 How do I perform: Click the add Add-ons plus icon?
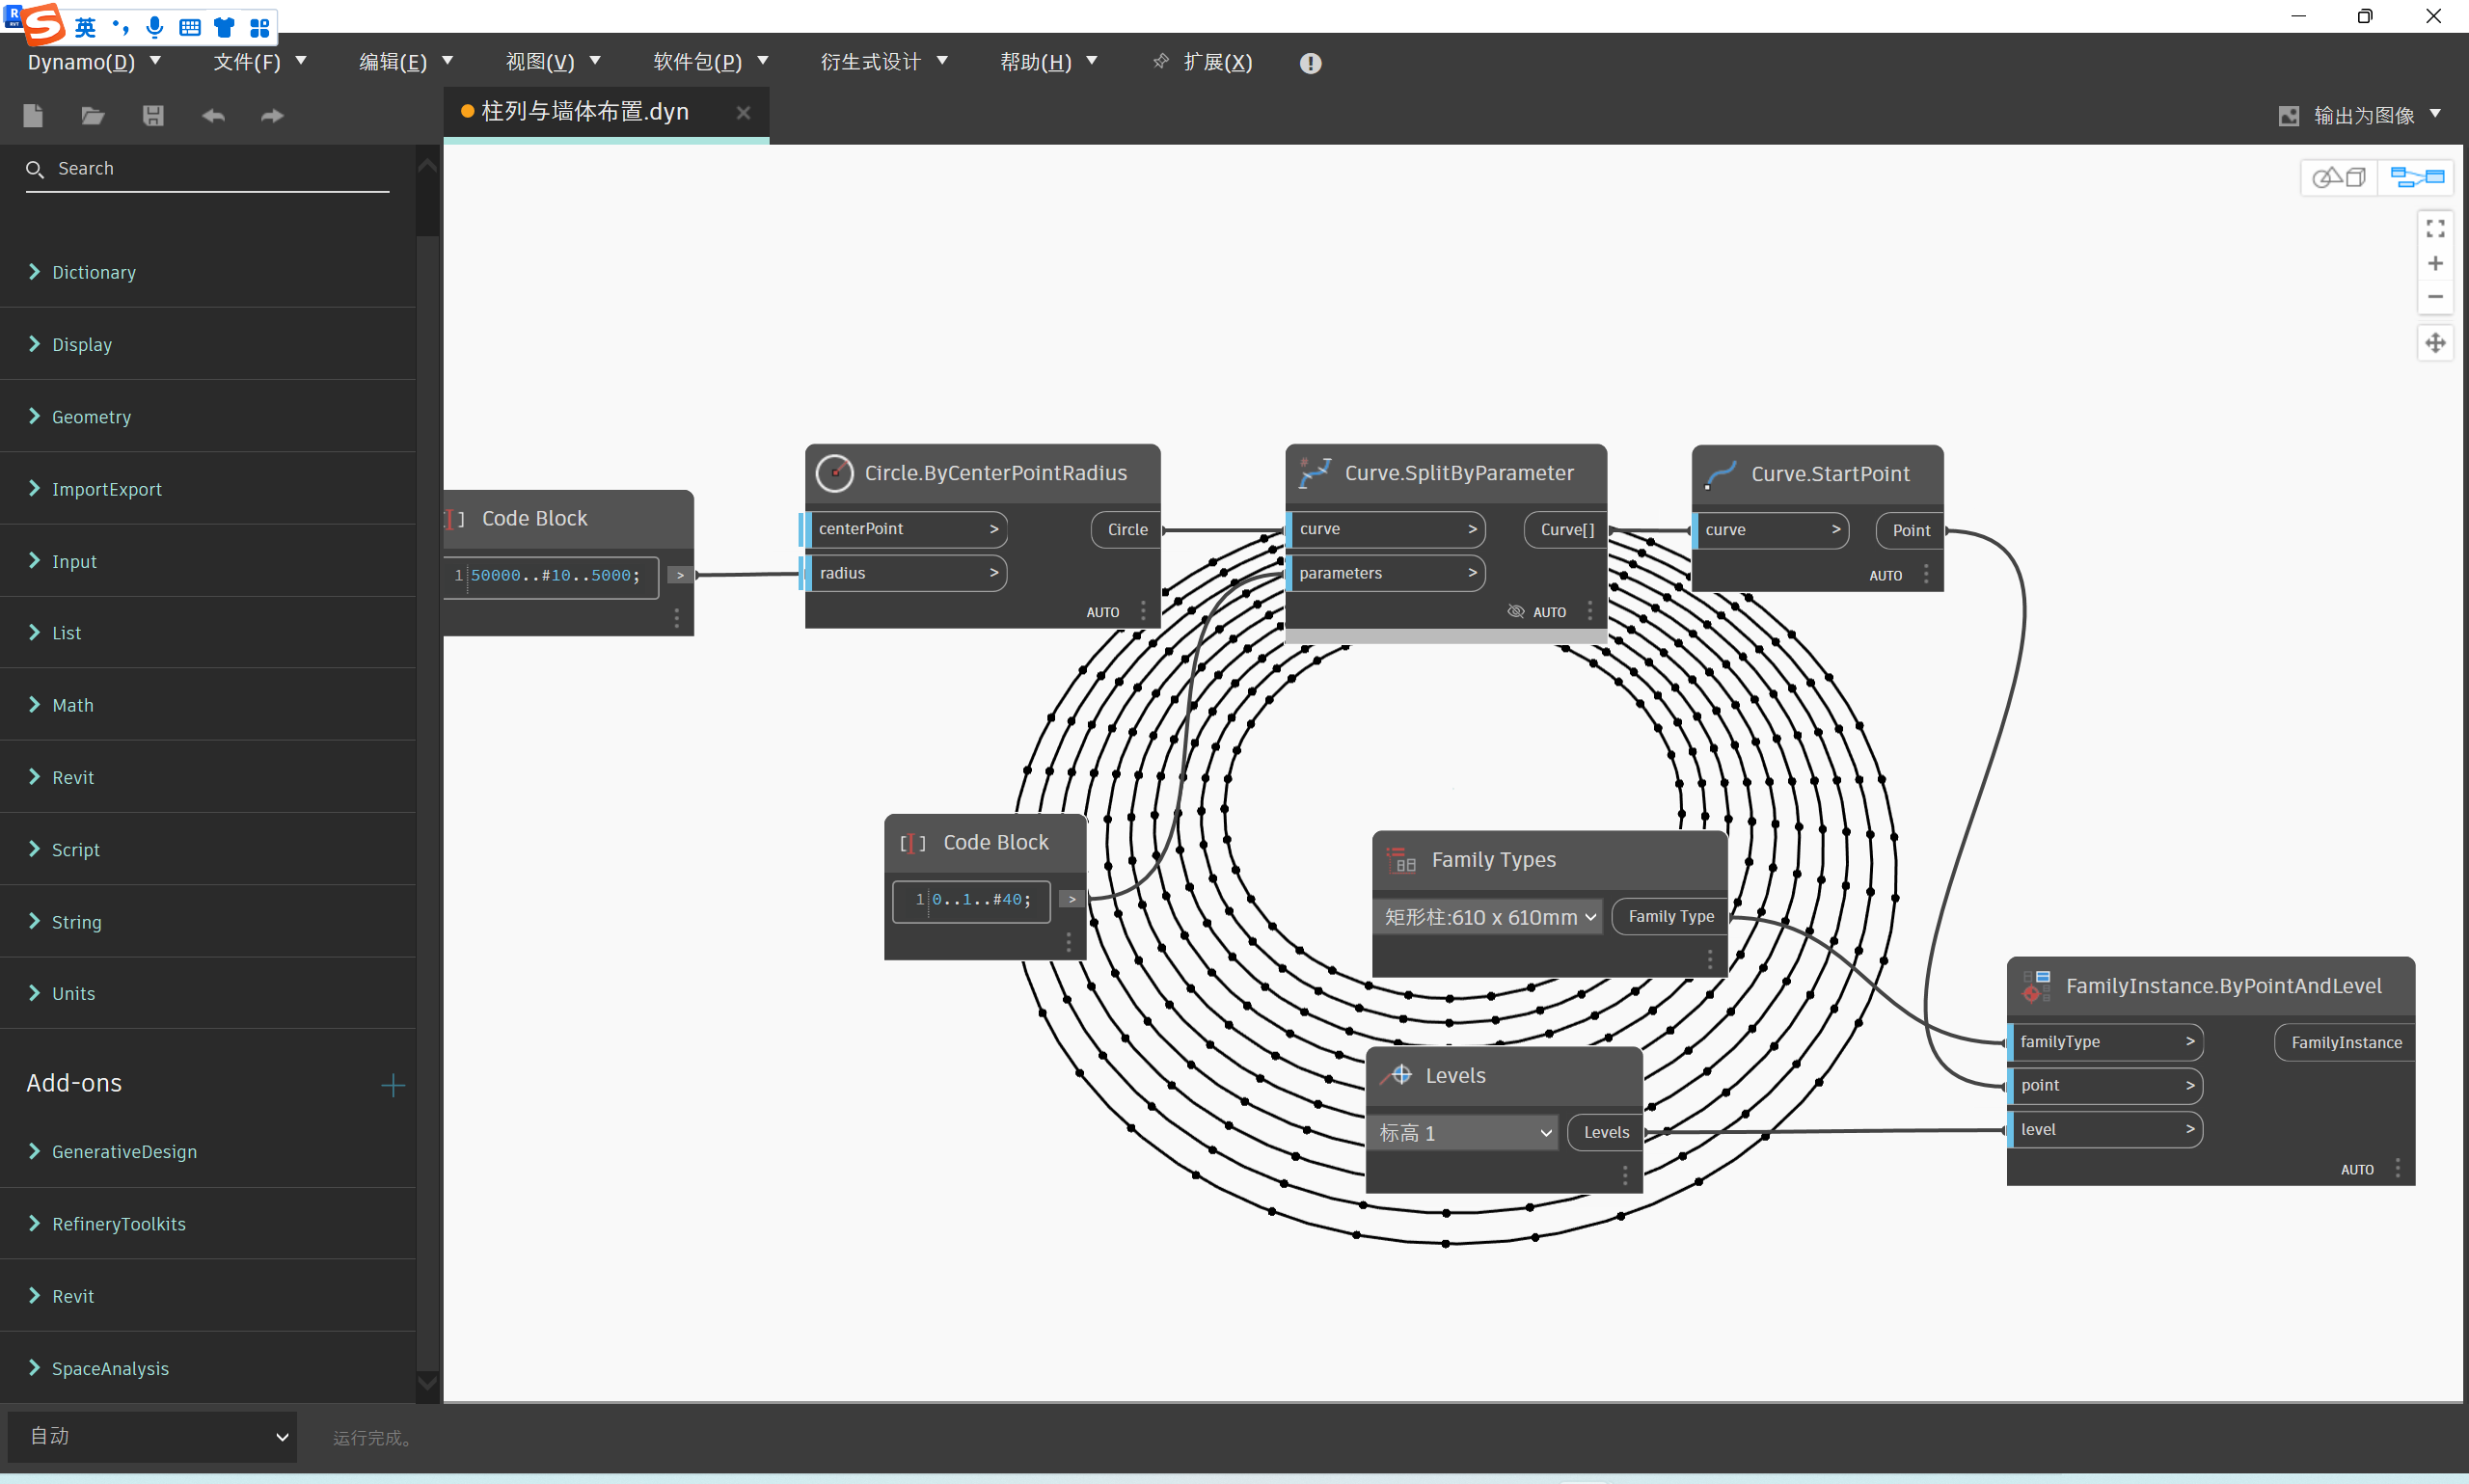(393, 1085)
